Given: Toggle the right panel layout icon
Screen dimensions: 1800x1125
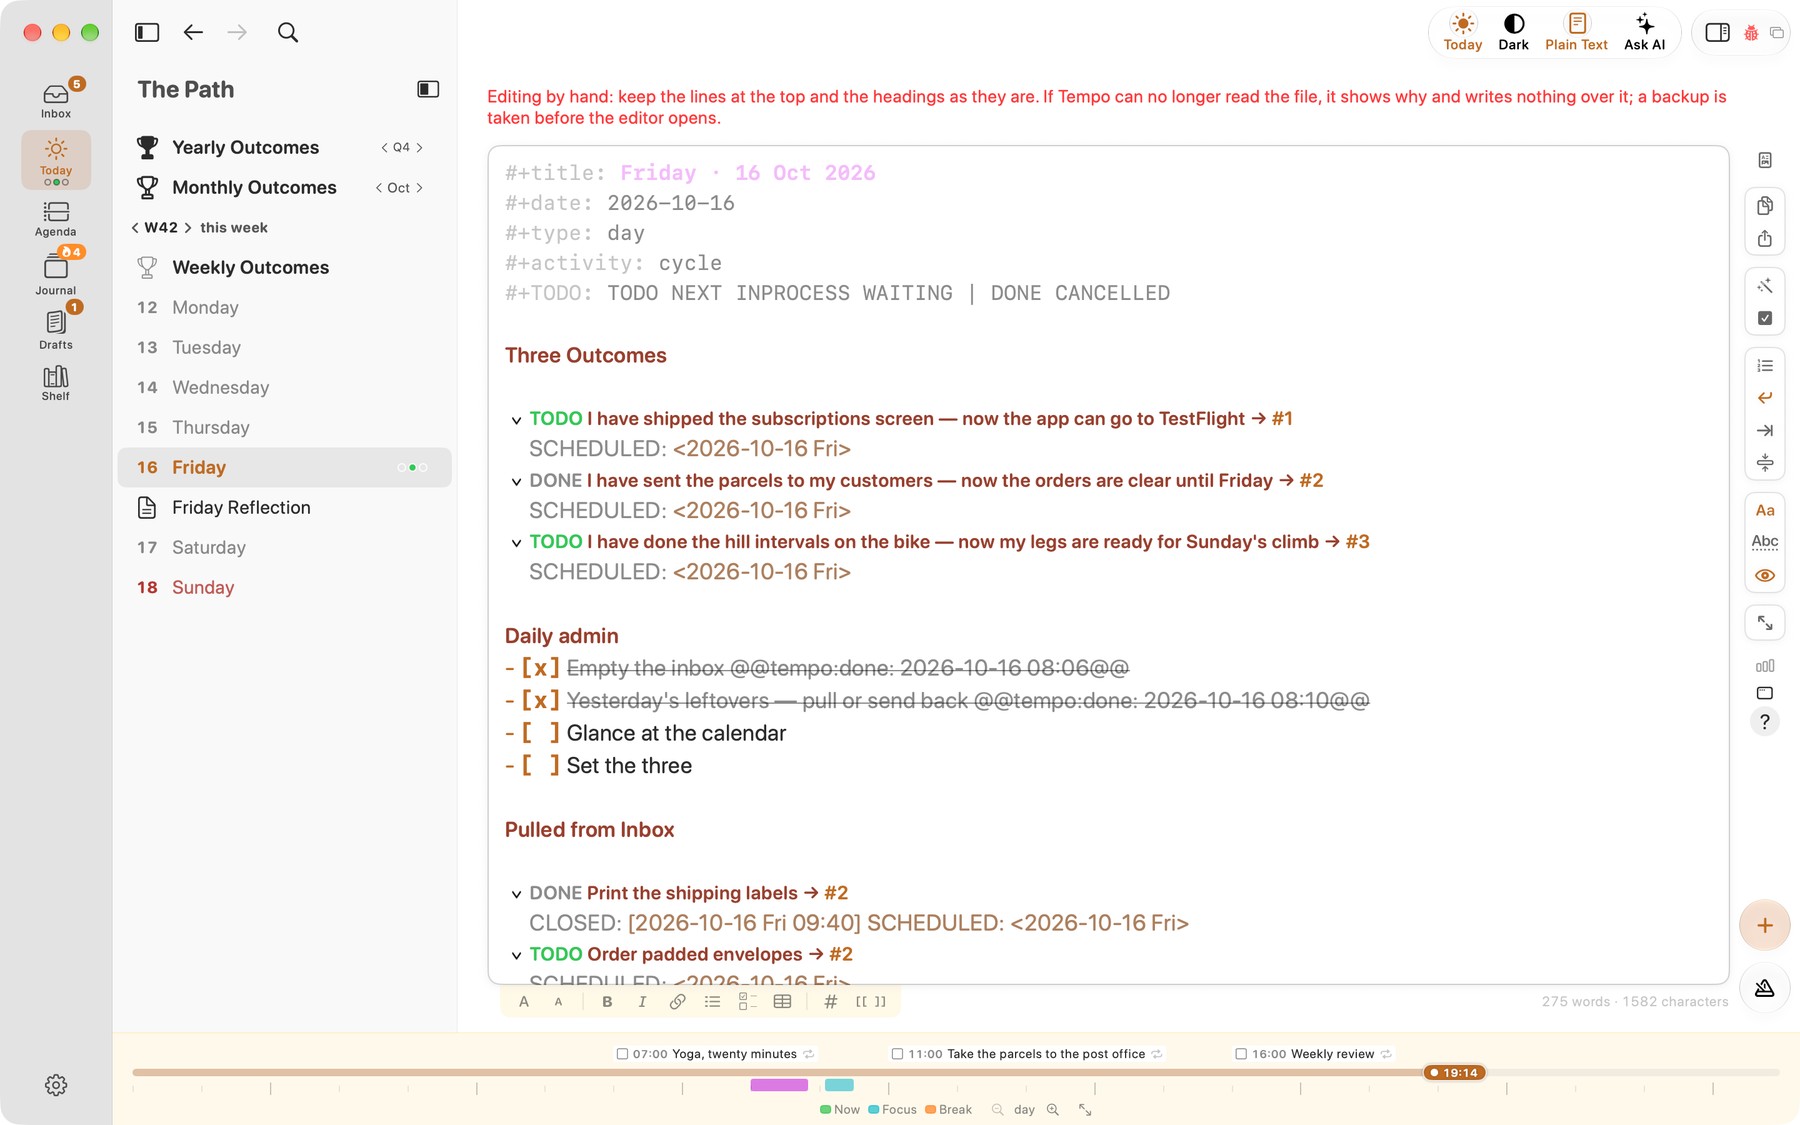Looking at the screenshot, I should click(1717, 32).
